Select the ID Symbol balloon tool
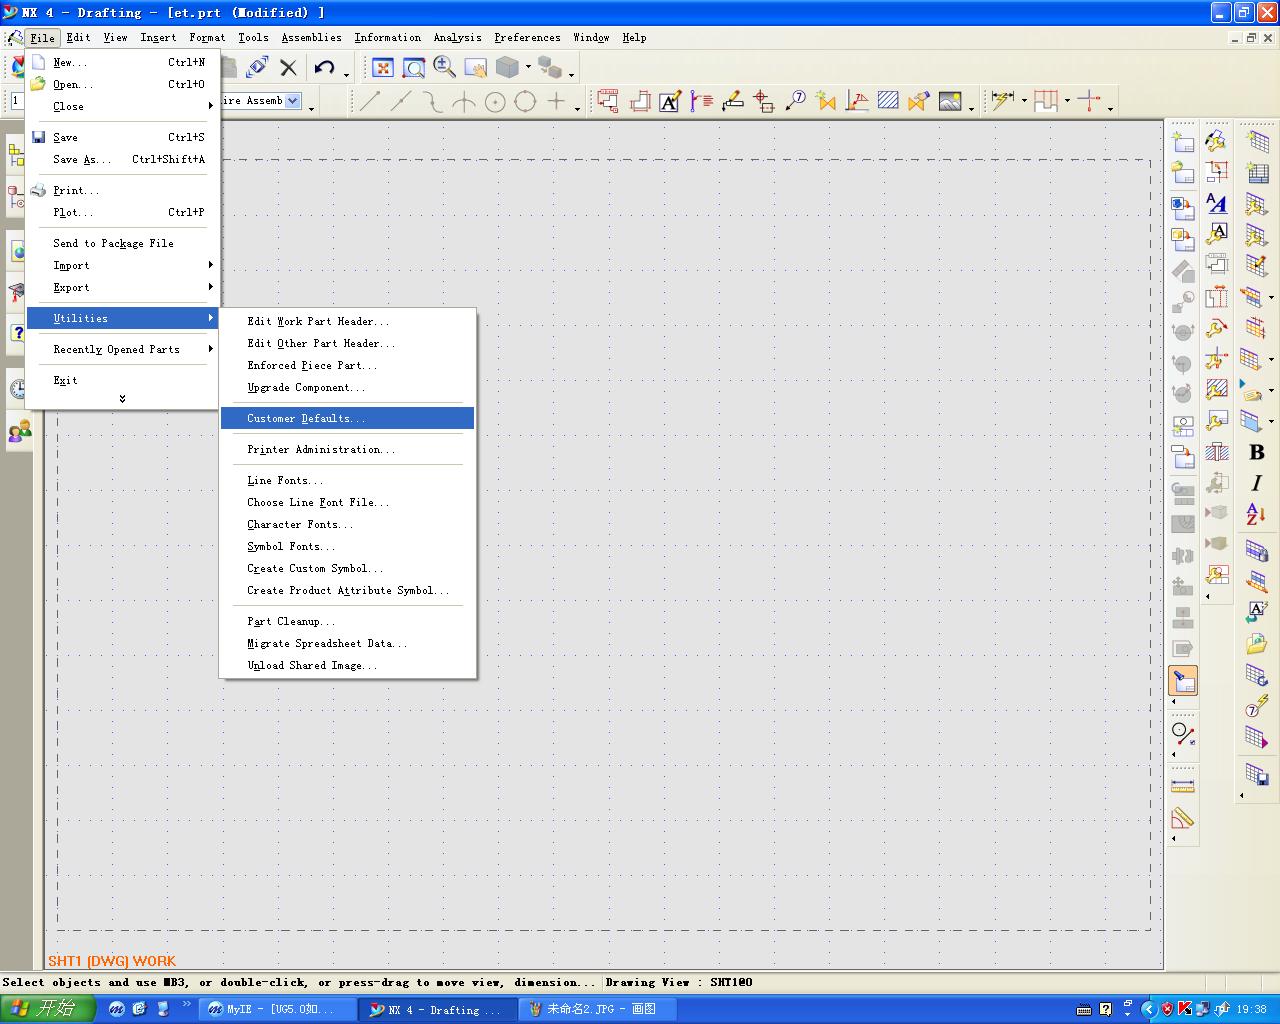1280x1024 pixels. point(796,101)
